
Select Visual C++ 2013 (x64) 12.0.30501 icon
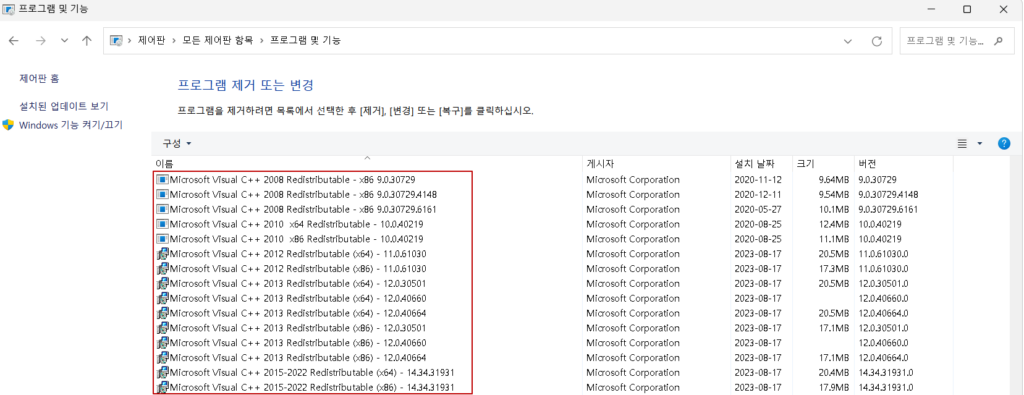[x=163, y=283]
